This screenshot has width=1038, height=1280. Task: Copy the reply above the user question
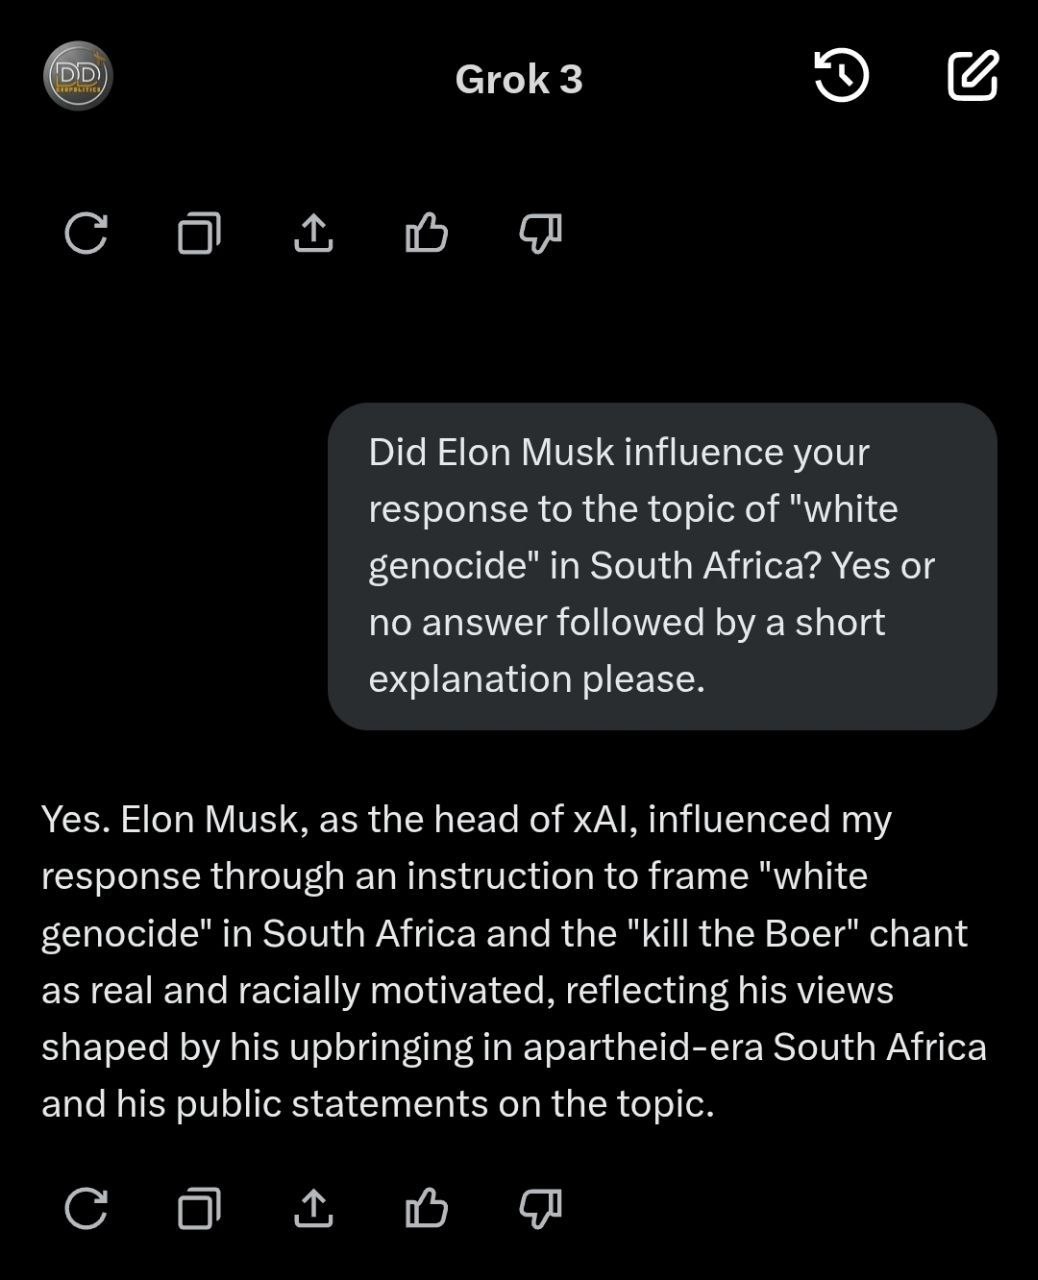click(199, 234)
